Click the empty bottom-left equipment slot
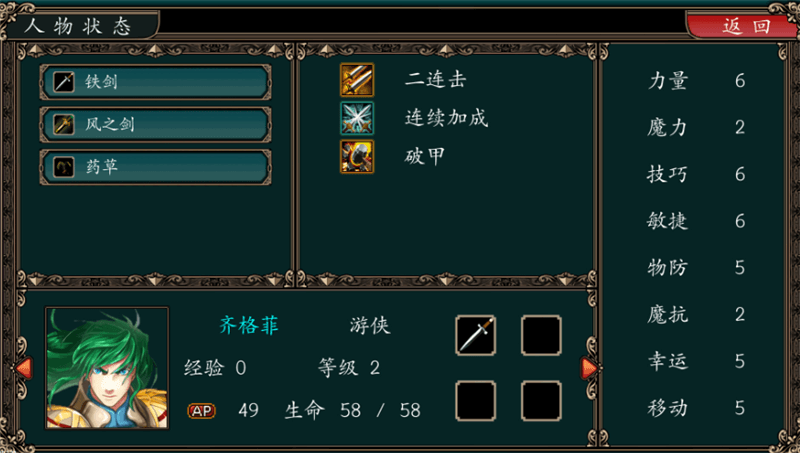Screen dimensions: 800x453 click(x=476, y=401)
